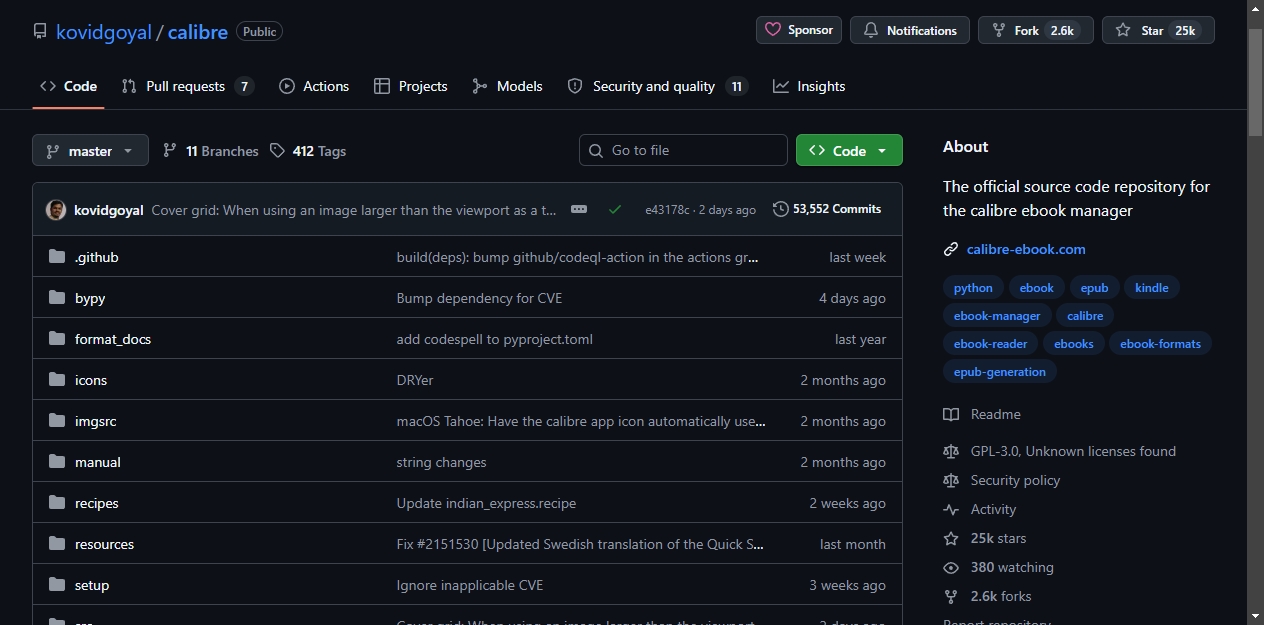Go to the Actions tab
Viewport: 1264px width, 625px height.
314,86
